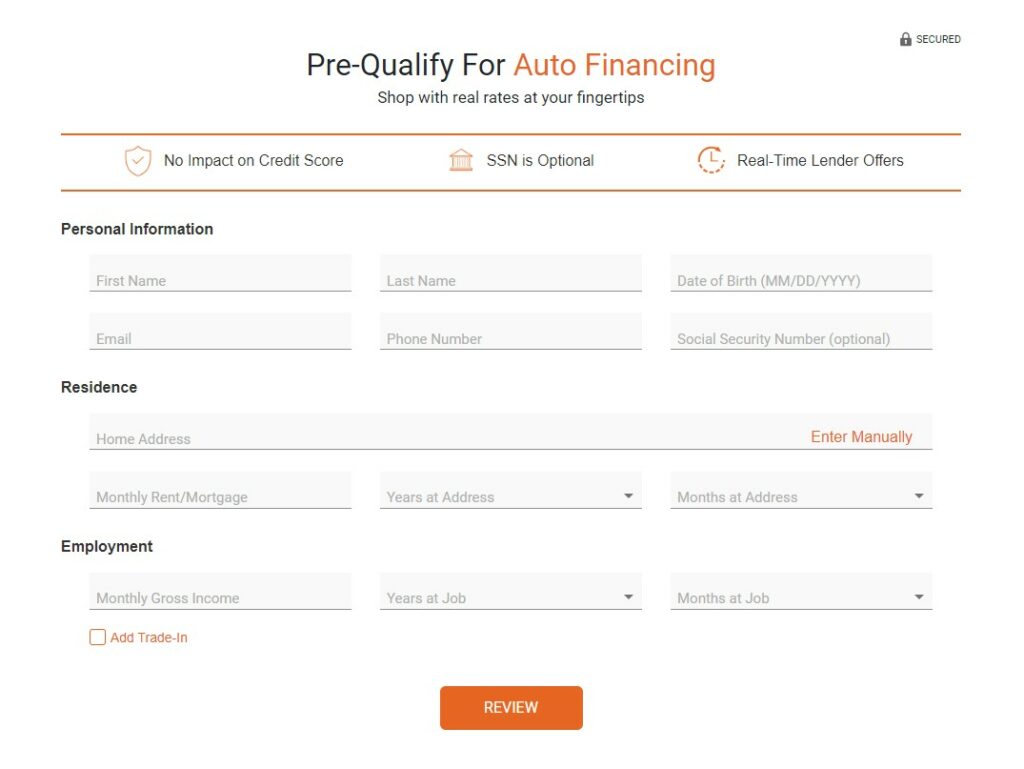1024x769 pixels.
Task: Select the Last Name input
Action: 511,274
